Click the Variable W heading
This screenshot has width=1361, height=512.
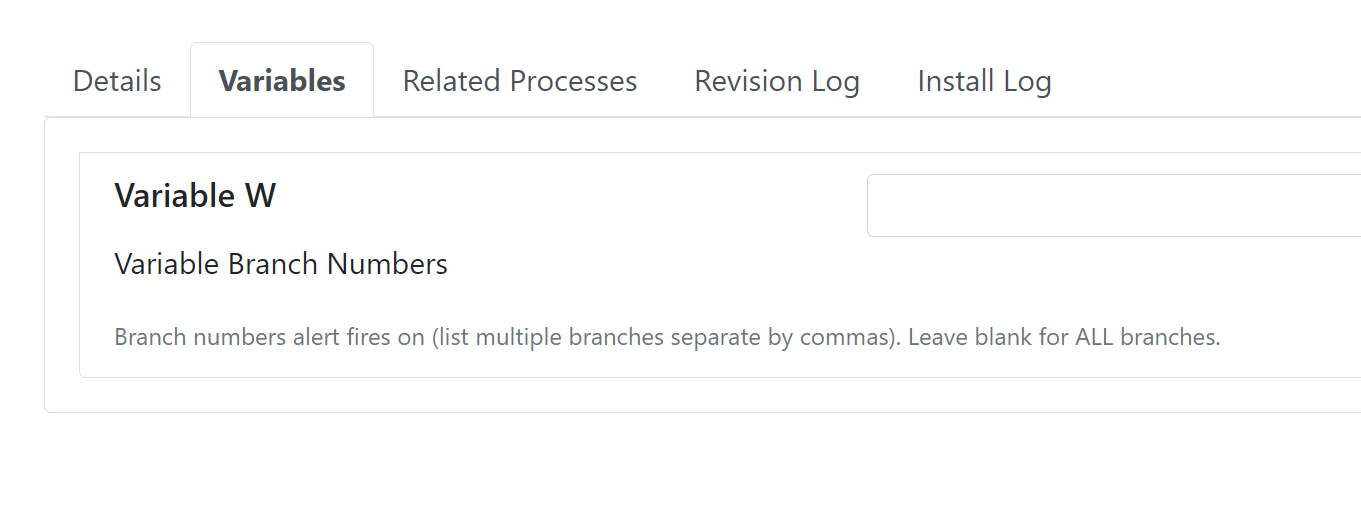tap(195, 195)
